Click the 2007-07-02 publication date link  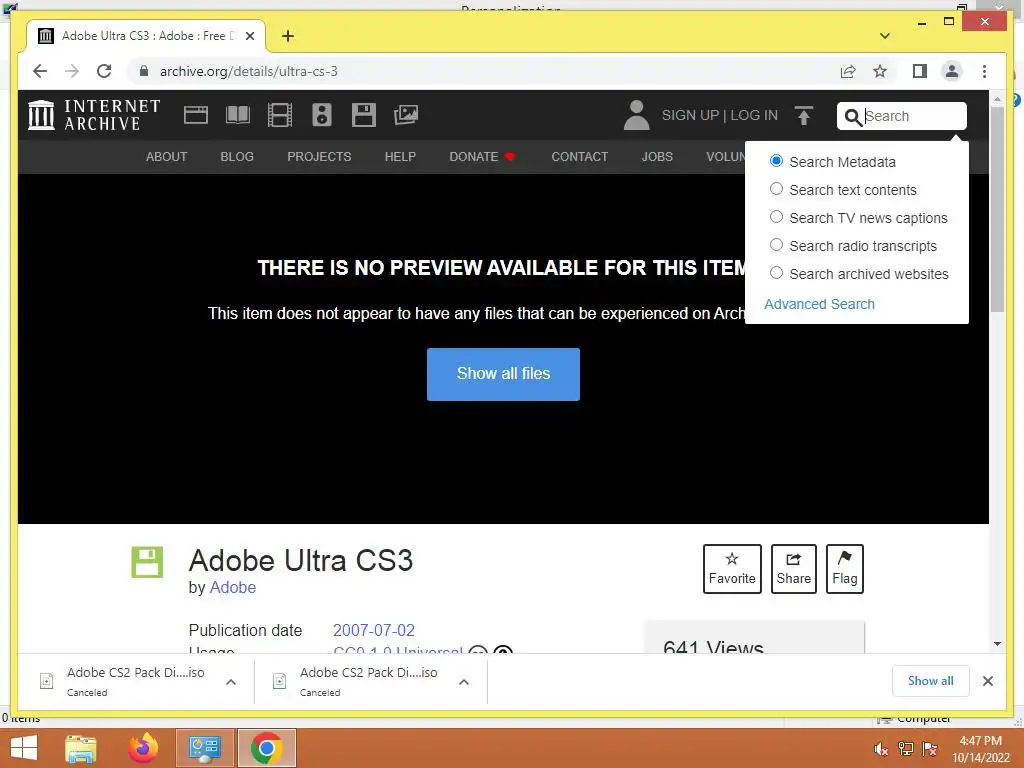coord(374,630)
